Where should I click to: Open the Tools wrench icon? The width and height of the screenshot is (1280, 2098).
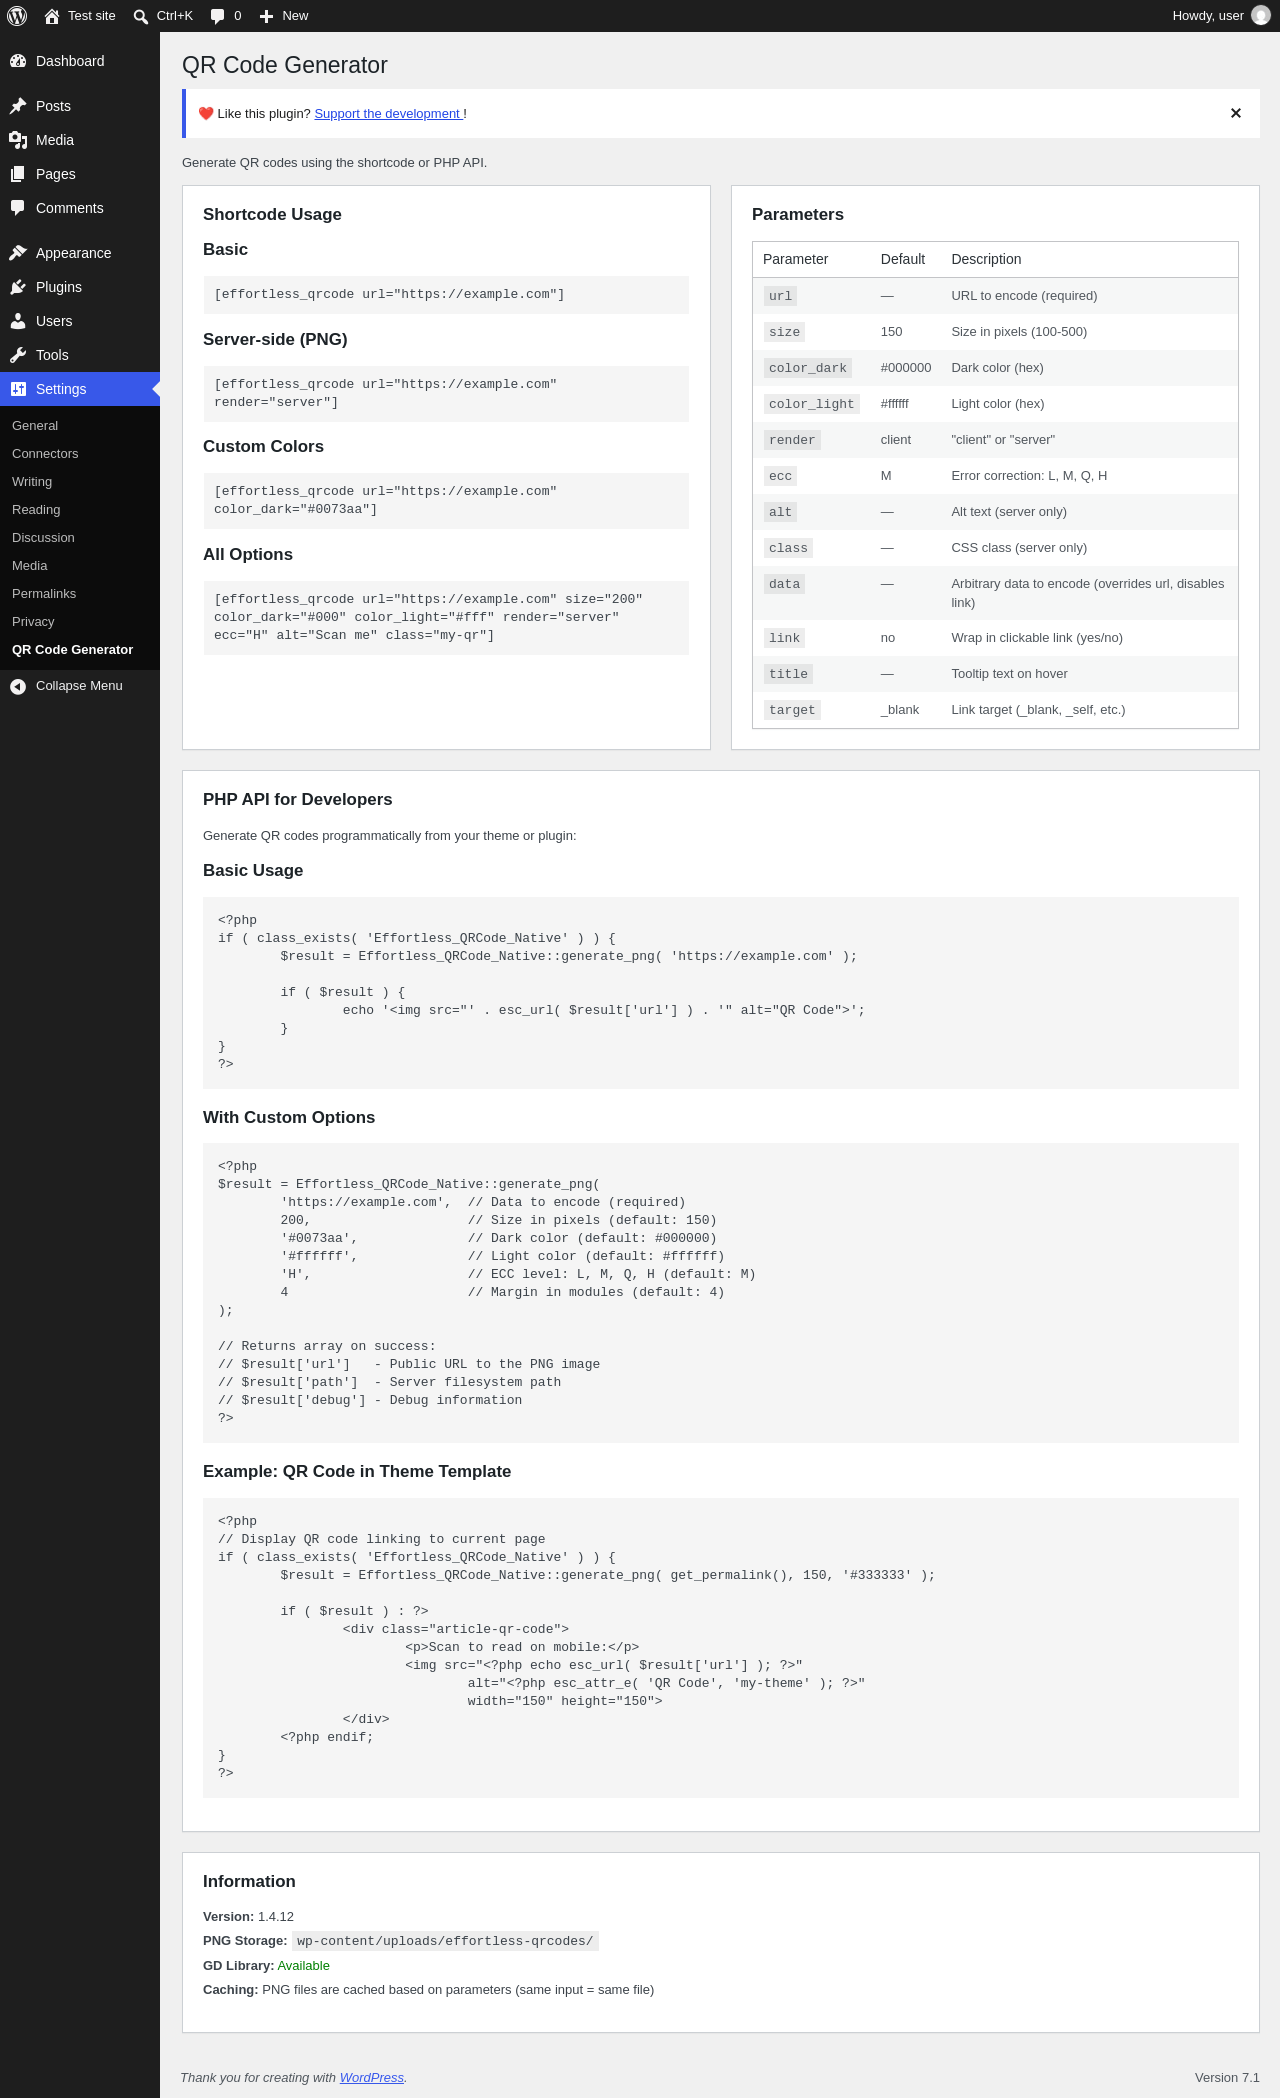click(x=18, y=355)
